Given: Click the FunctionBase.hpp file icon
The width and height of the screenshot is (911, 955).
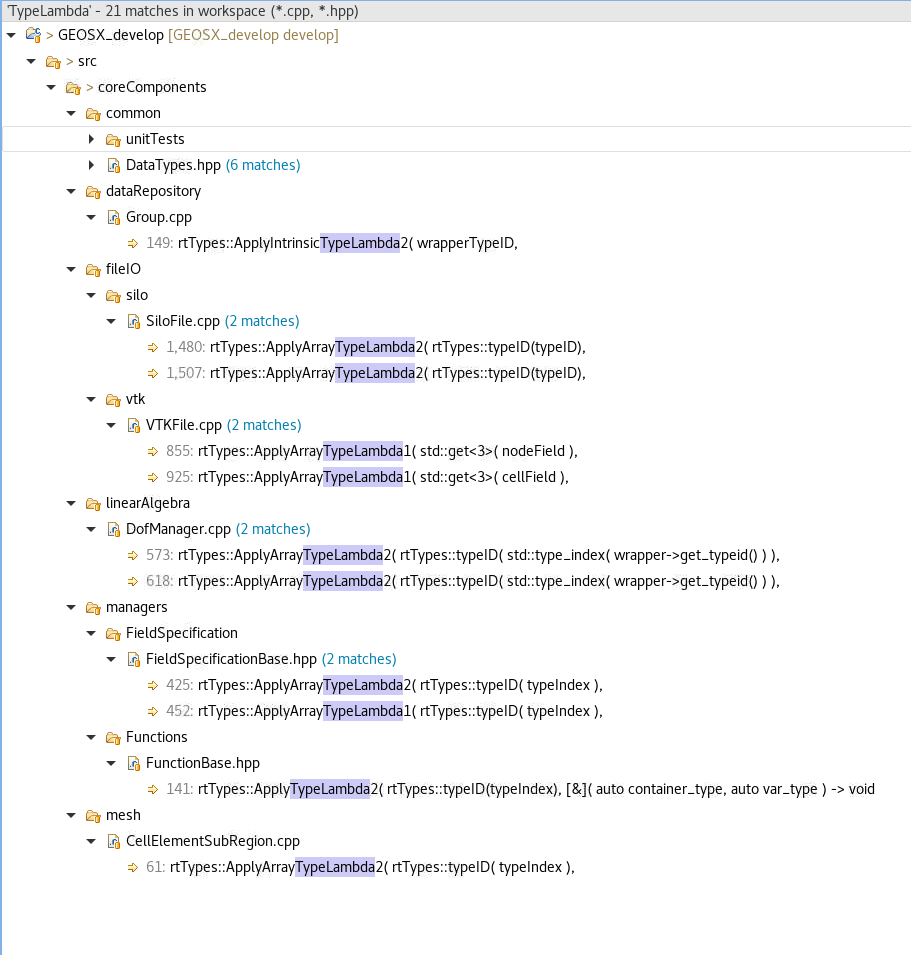Looking at the screenshot, I should [x=133, y=763].
